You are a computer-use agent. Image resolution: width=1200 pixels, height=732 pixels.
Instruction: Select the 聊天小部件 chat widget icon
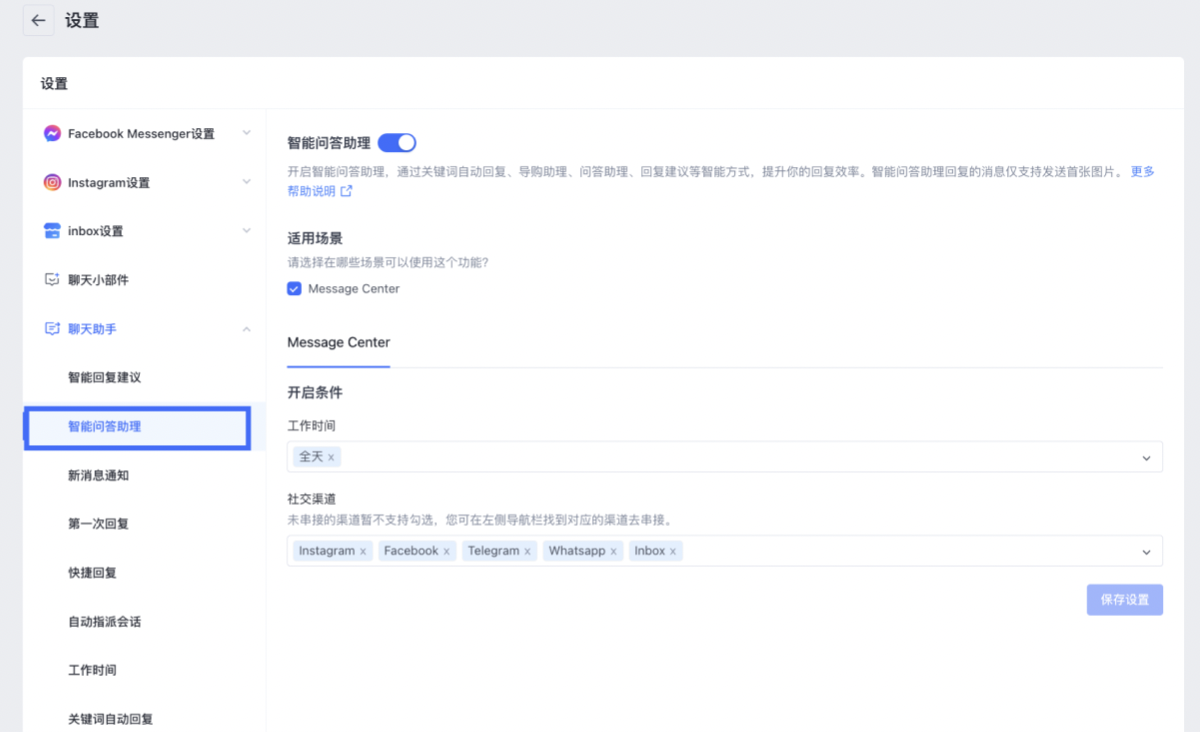[x=52, y=279]
